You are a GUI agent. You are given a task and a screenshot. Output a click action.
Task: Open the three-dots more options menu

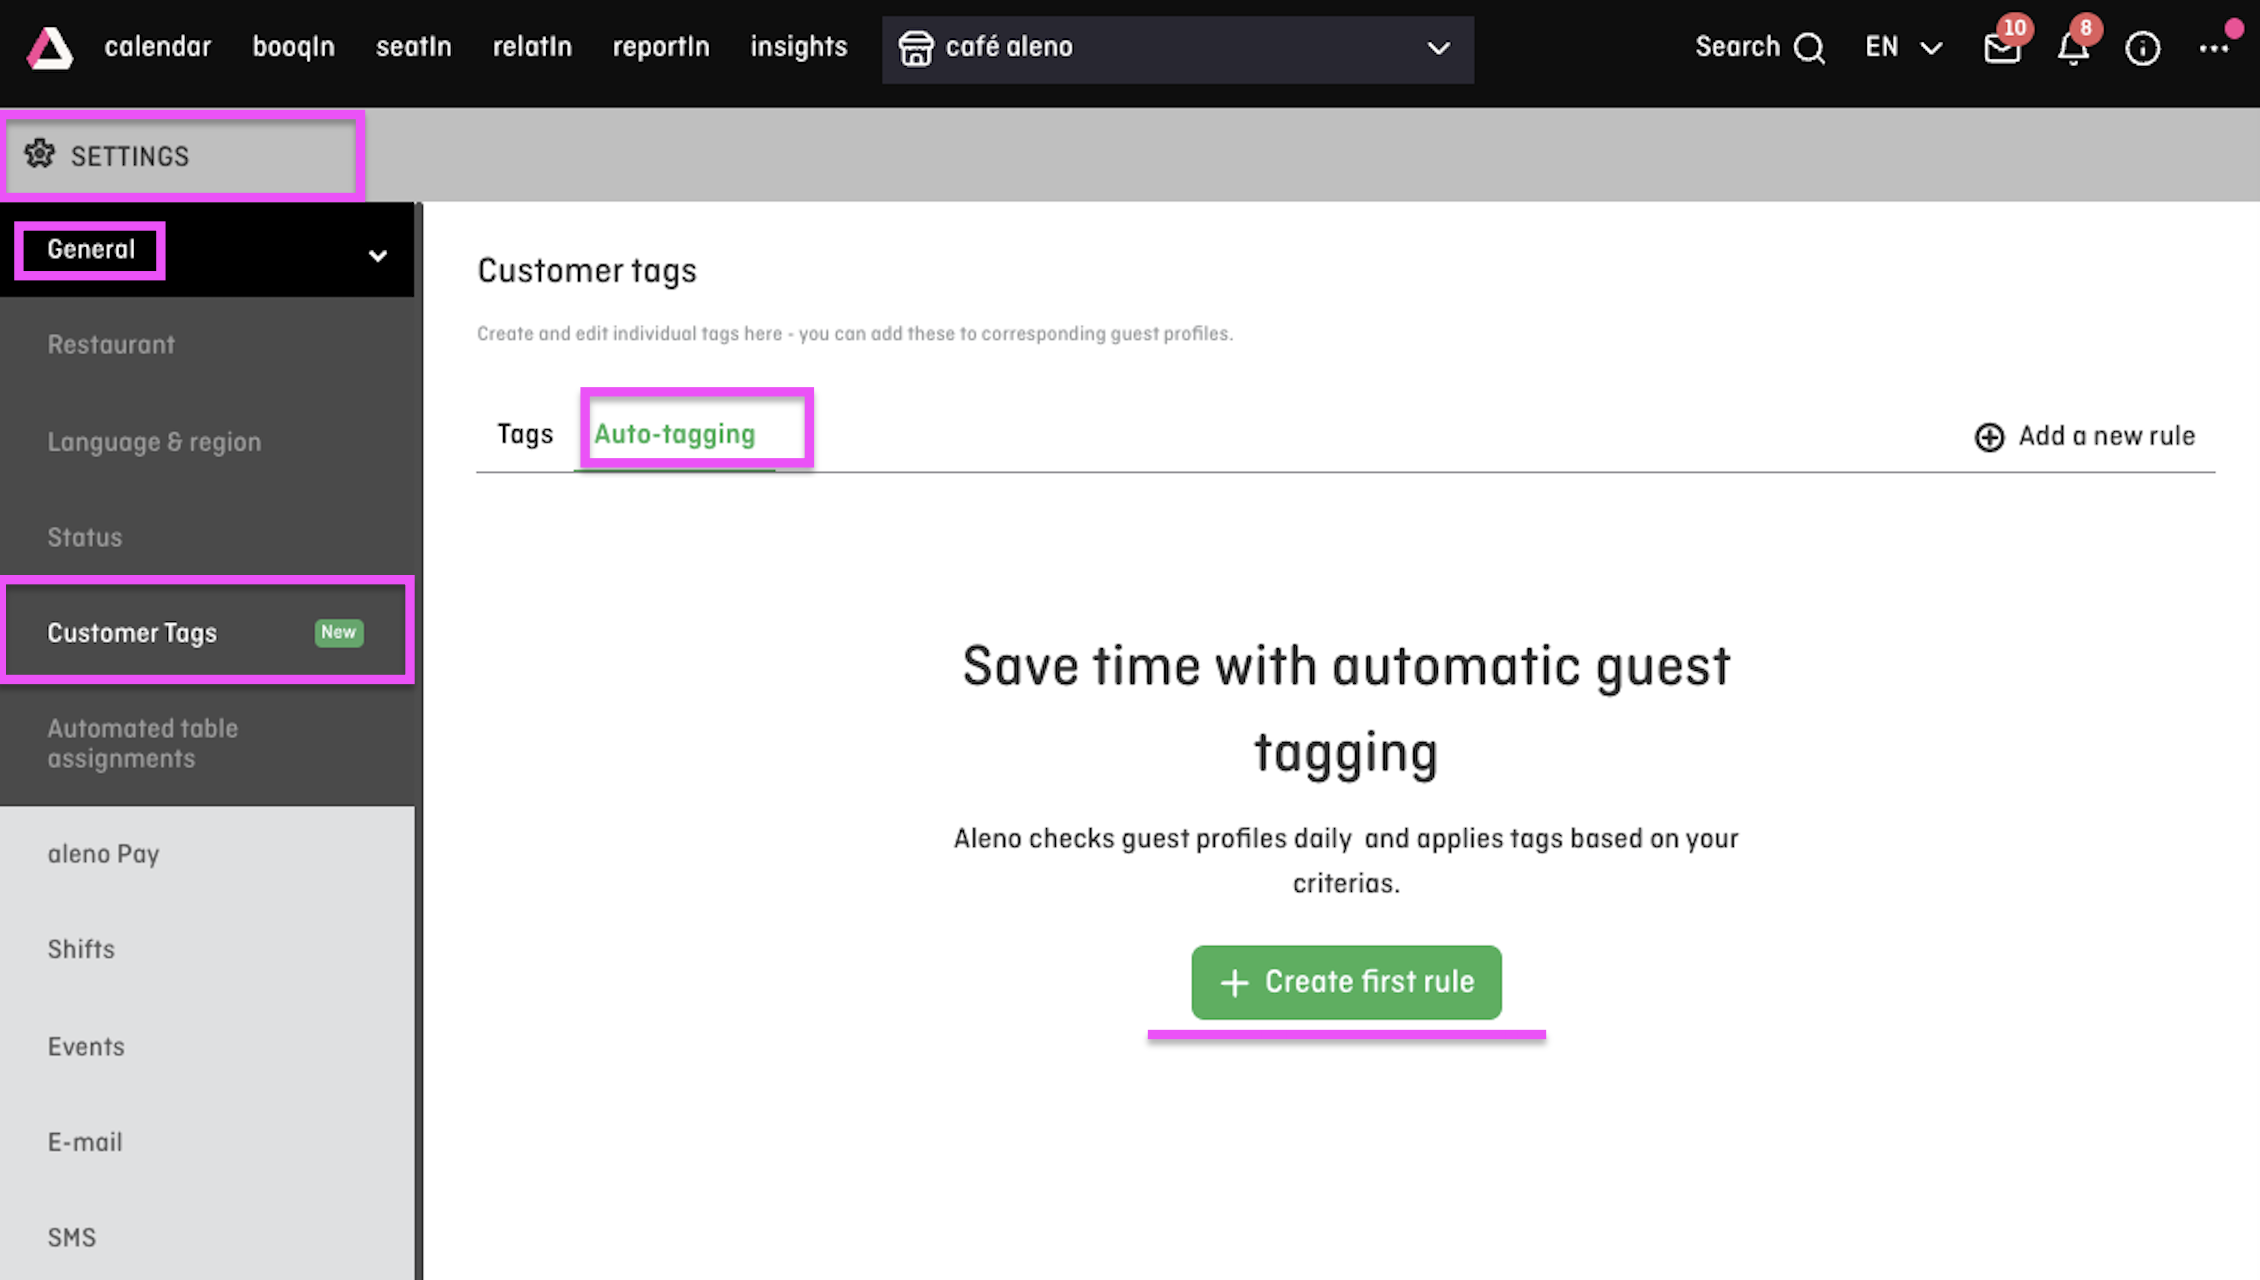pyautogui.click(x=2215, y=48)
